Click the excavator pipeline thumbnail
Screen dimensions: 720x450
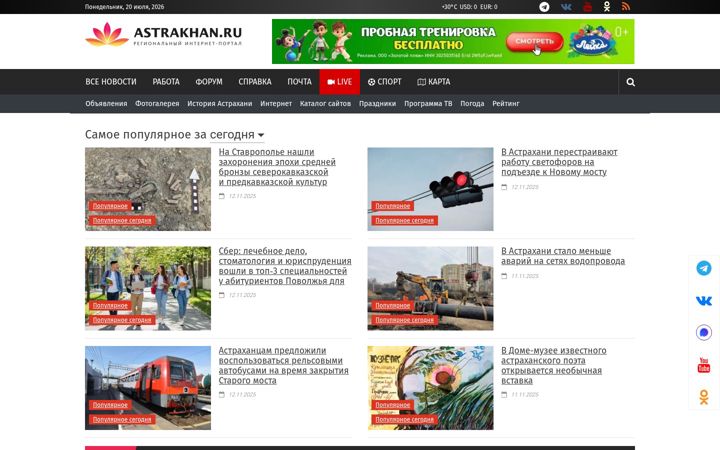(430, 288)
